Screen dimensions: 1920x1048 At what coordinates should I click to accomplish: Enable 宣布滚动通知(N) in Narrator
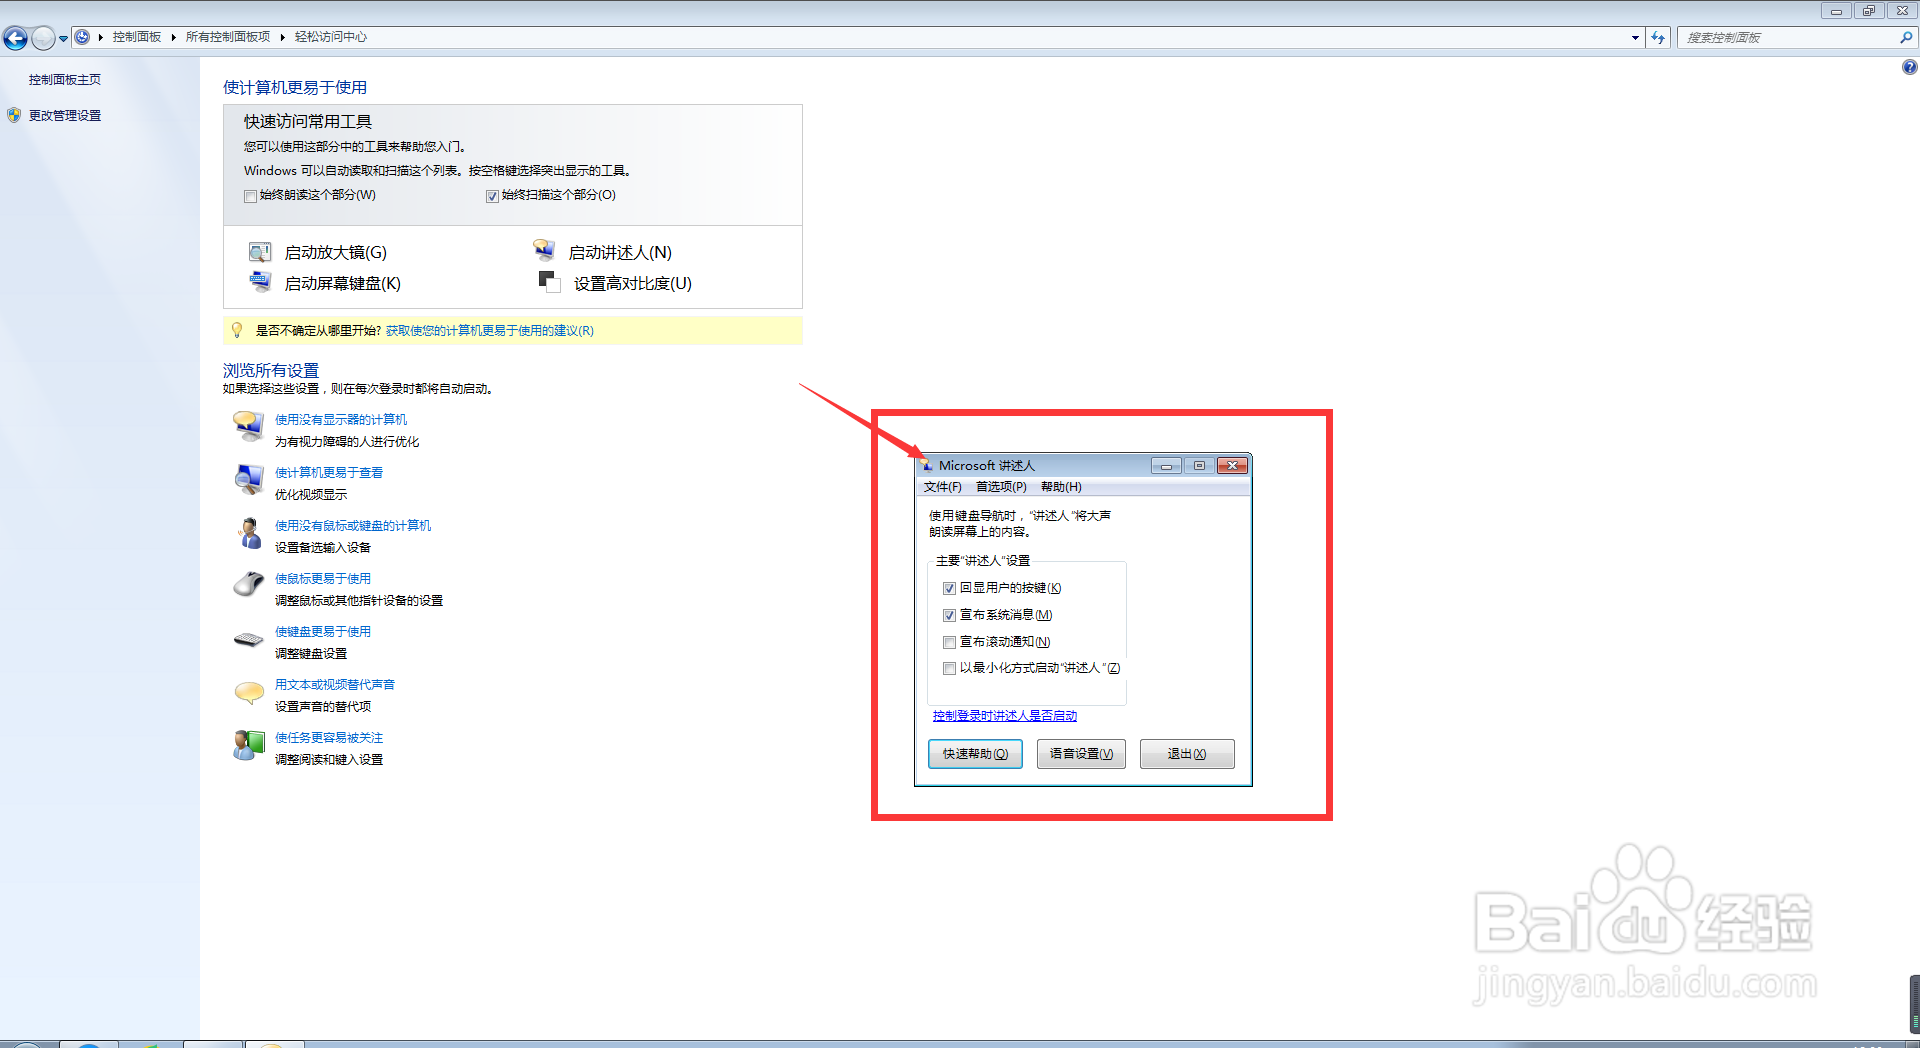point(949,642)
